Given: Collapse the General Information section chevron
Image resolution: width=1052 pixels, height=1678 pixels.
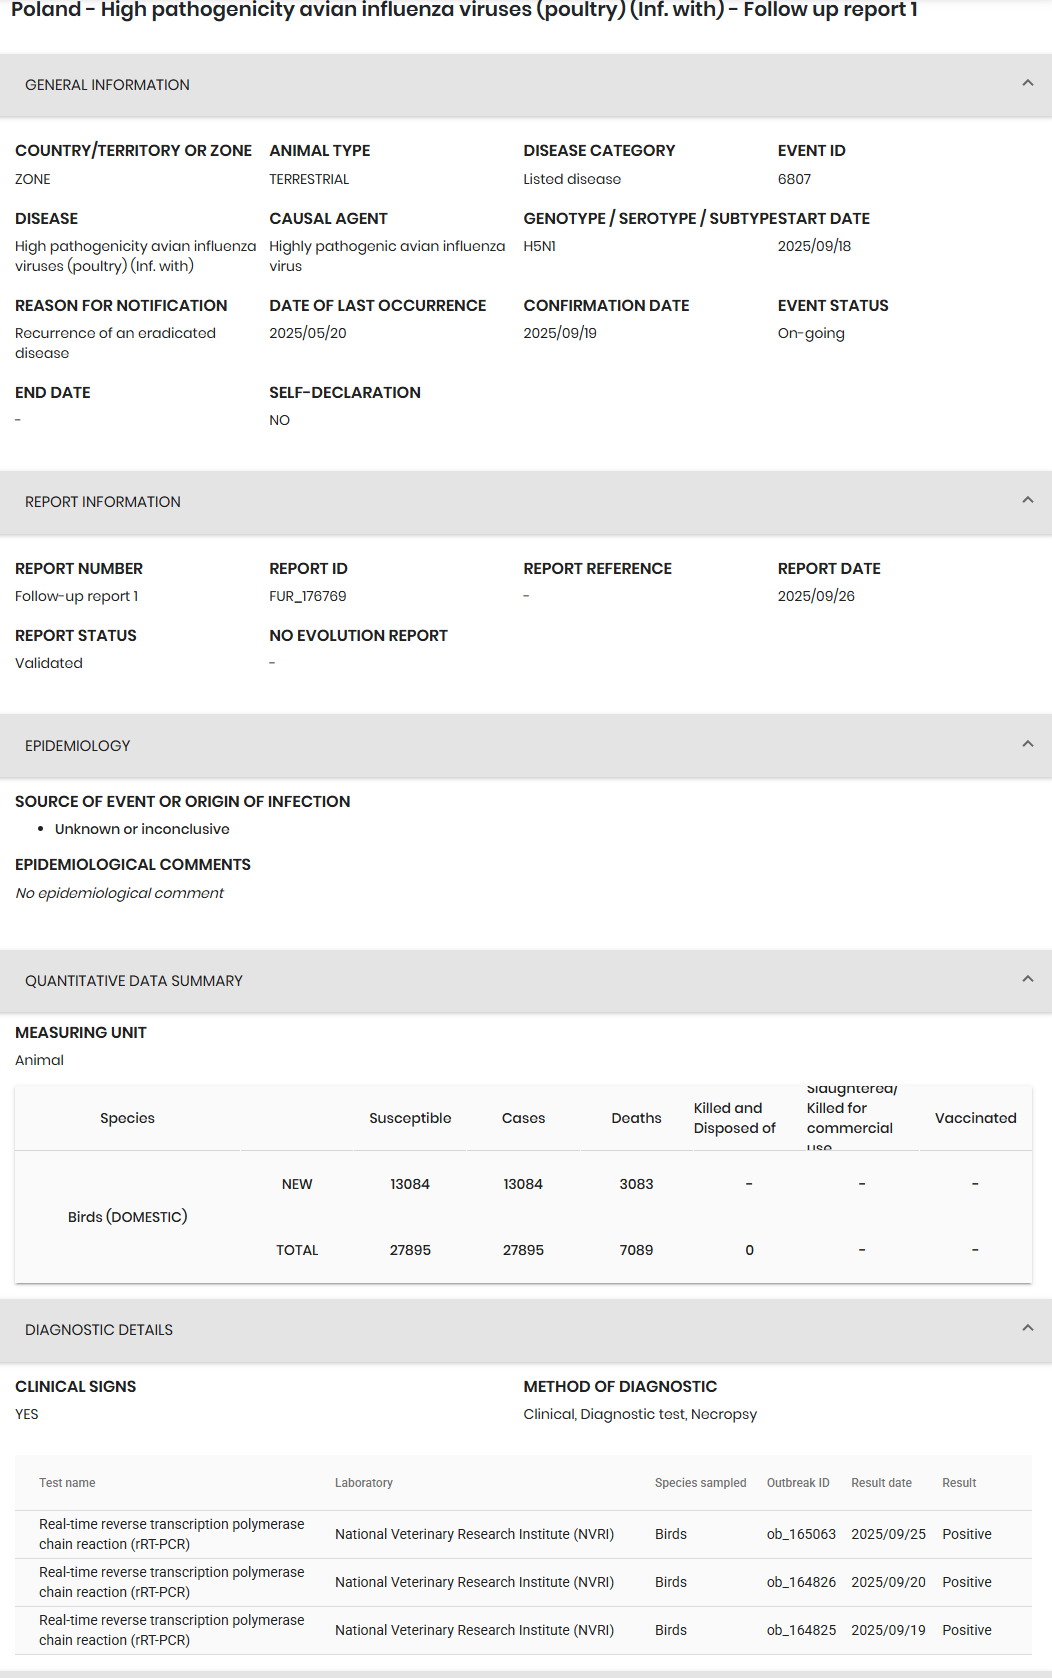Looking at the screenshot, I should pos(1027,84).
